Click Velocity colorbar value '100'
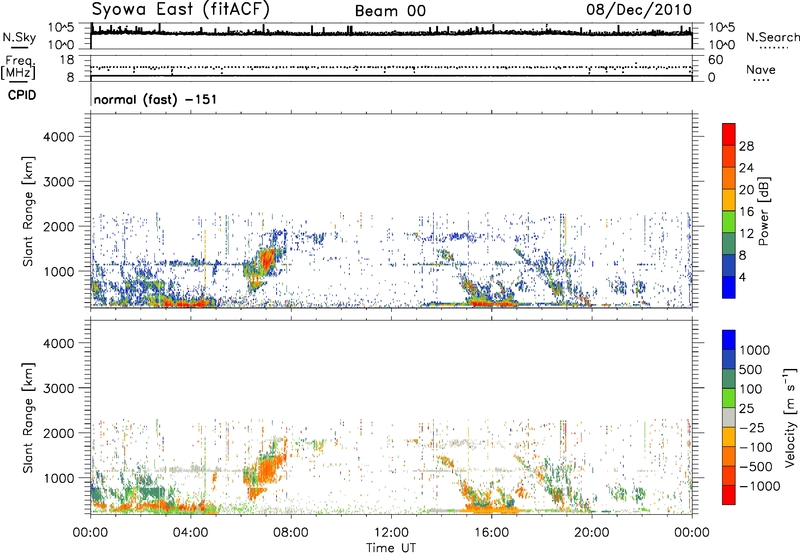The width and height of the screenshot is (800, 554). point(751,389)
